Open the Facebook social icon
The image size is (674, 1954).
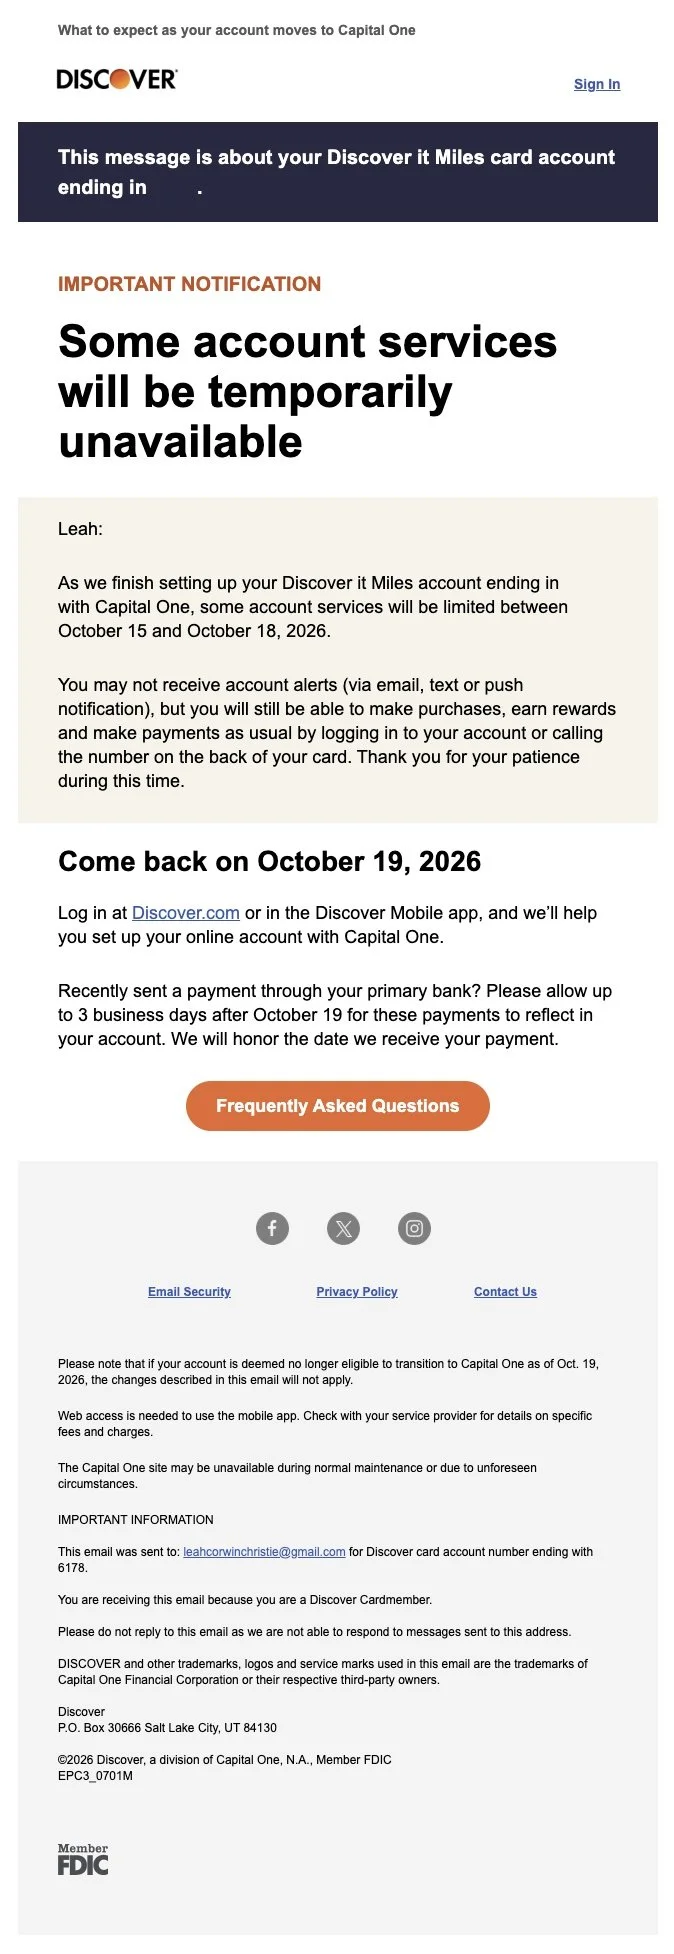pyautogui.click(x=272, y=1228)
